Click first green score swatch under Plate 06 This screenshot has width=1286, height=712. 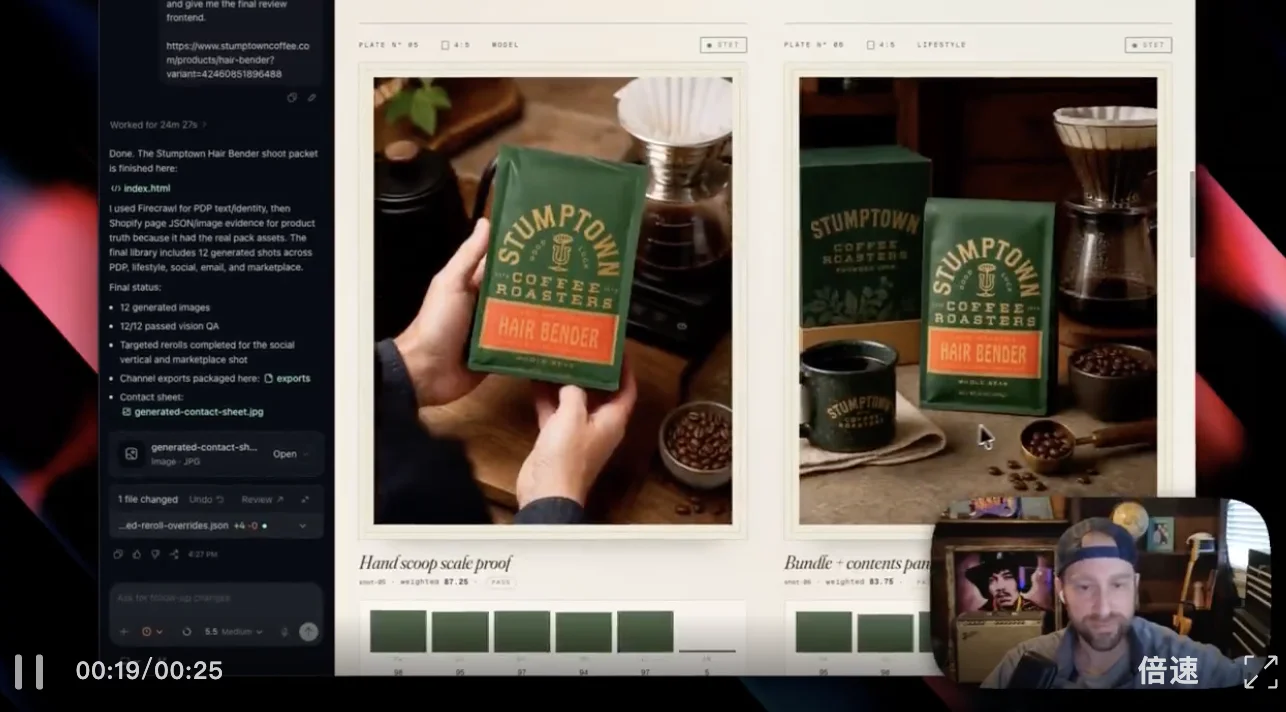click(824, 632)
